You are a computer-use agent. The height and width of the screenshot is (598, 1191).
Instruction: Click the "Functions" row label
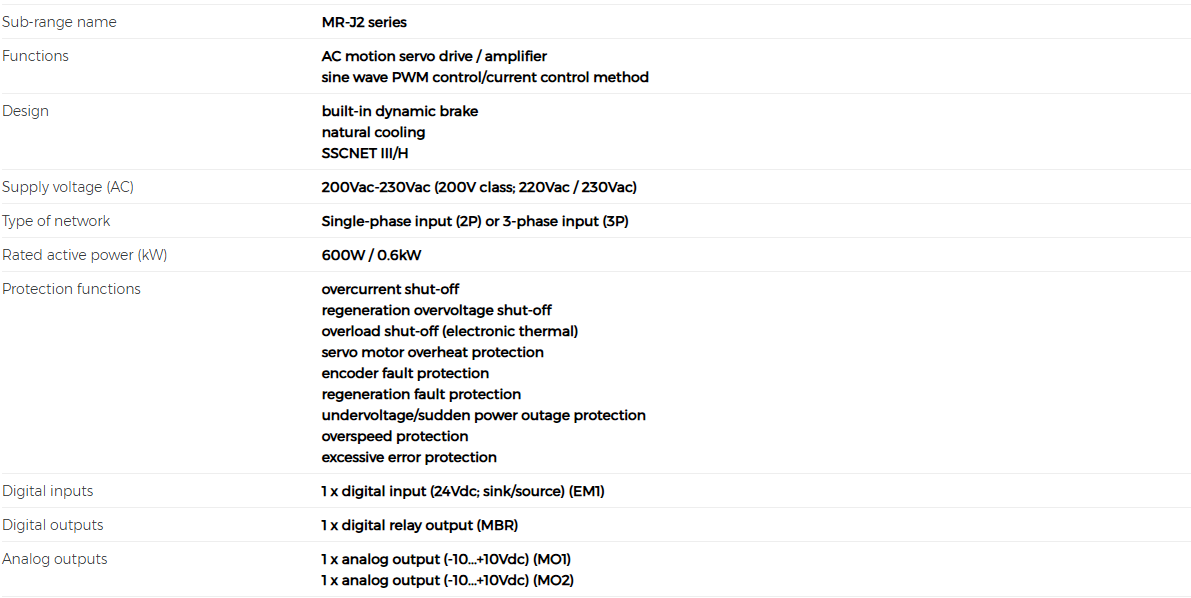(x=36, y=56)
